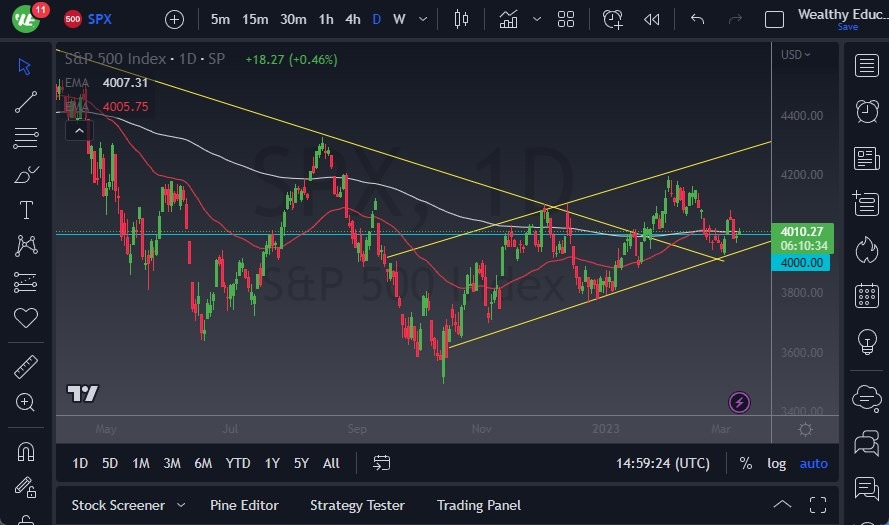This screenshot has width=889, height=525.
Task: Select the Text annotation tool
Action: 26,210
